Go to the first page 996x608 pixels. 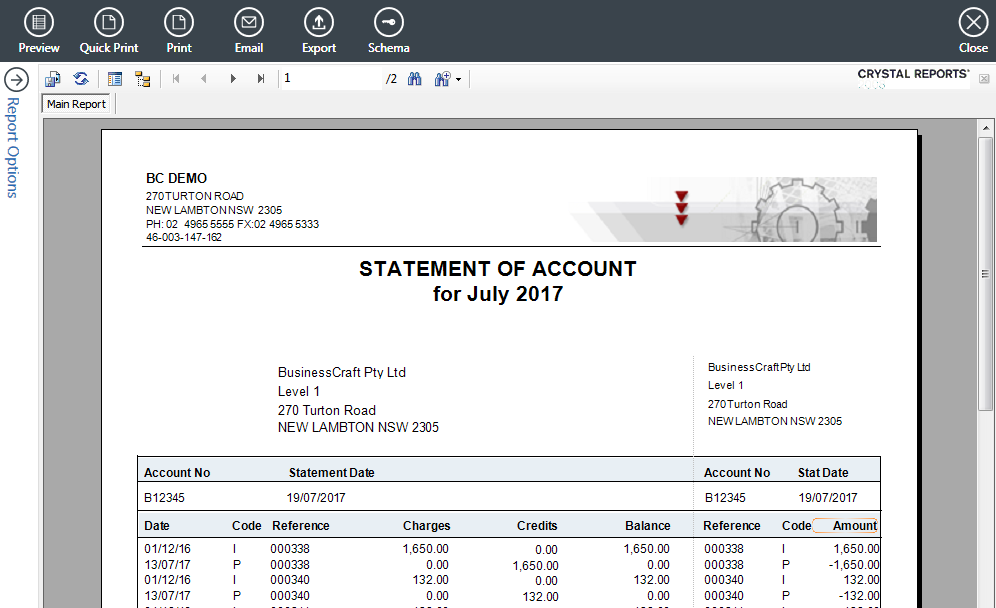point(176,79)
